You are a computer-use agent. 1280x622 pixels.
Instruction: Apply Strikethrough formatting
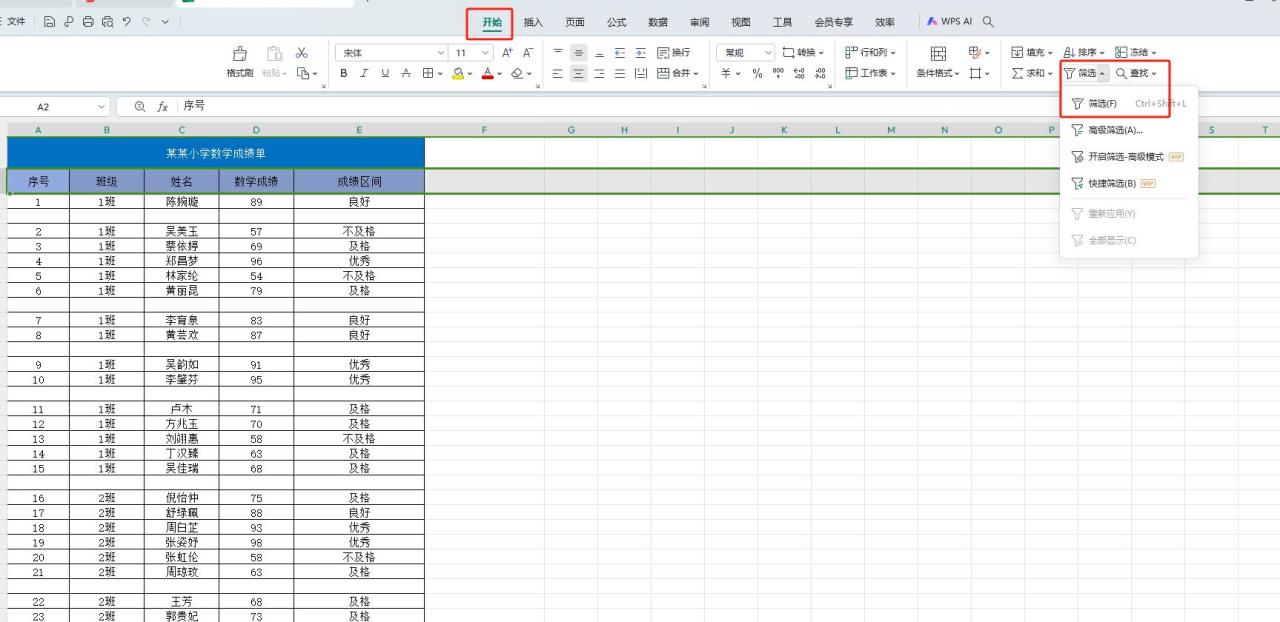pyautogui.click(x=406, y=73)
